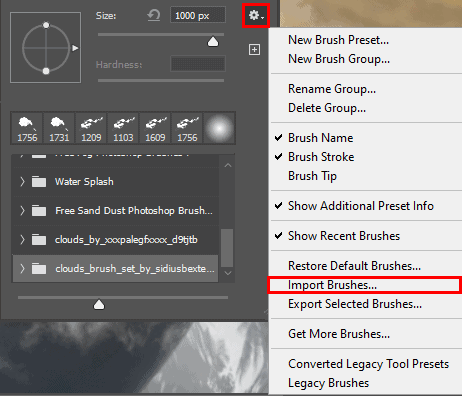
Task: Create new preset with plus square icon
Action: coord(254,50)
